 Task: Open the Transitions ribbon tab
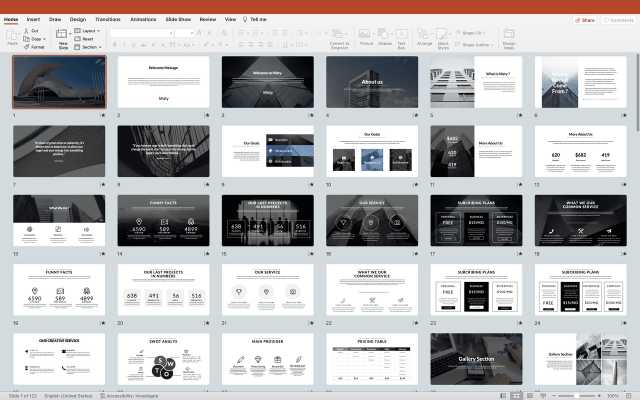(107, 19)
